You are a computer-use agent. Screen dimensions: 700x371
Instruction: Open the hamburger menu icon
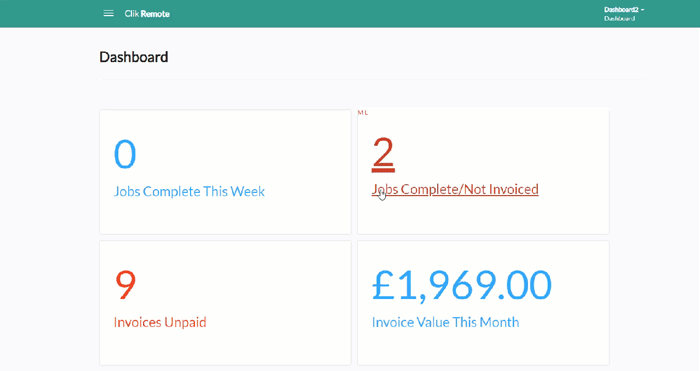point(108,13)
